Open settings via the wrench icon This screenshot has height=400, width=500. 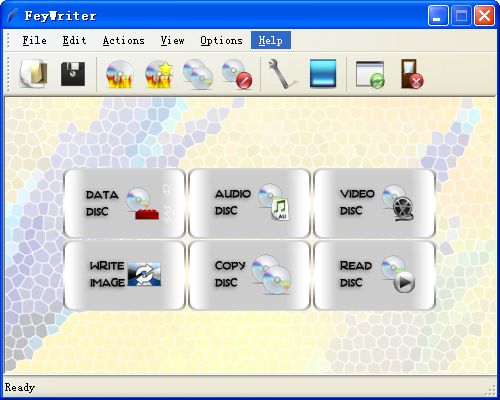[281, 74]
